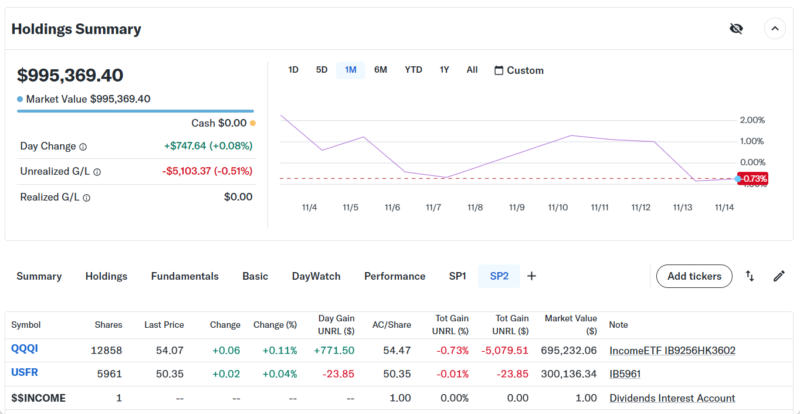Click the Realized G/L info icon
Image resolution: width=800 pixels, height=414 pixels.
(x=87, y=198)
